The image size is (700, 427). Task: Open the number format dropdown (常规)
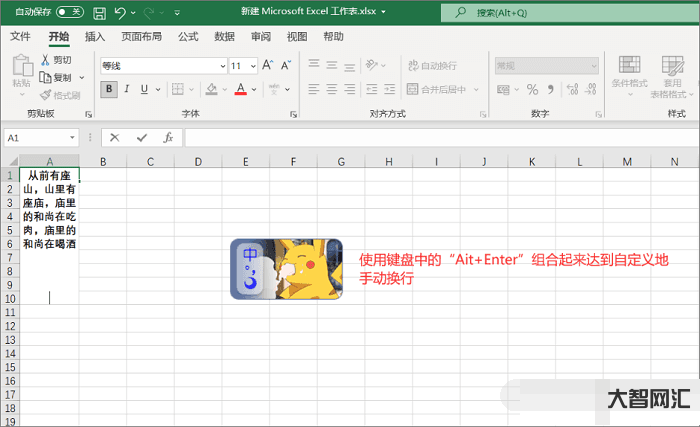click(546, 65)
